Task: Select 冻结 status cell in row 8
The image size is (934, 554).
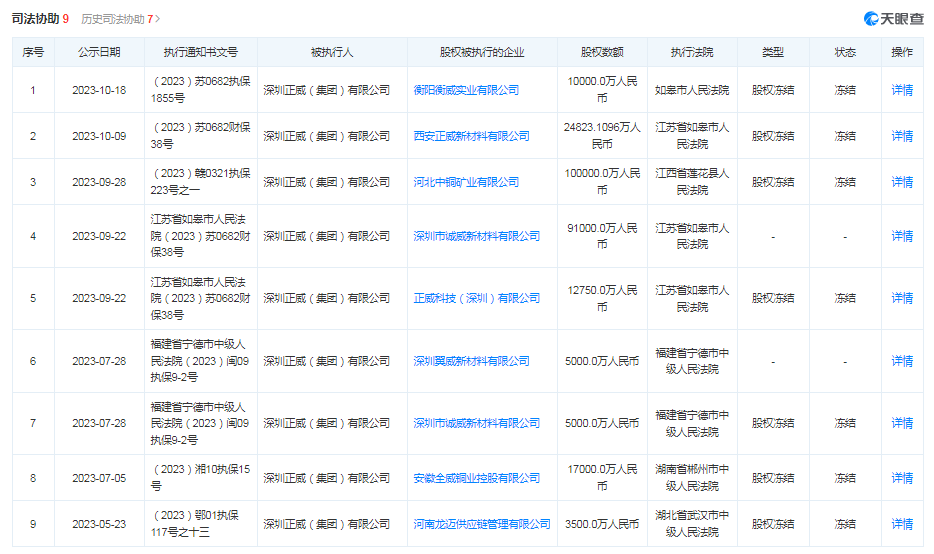Action: pos(845,478)
